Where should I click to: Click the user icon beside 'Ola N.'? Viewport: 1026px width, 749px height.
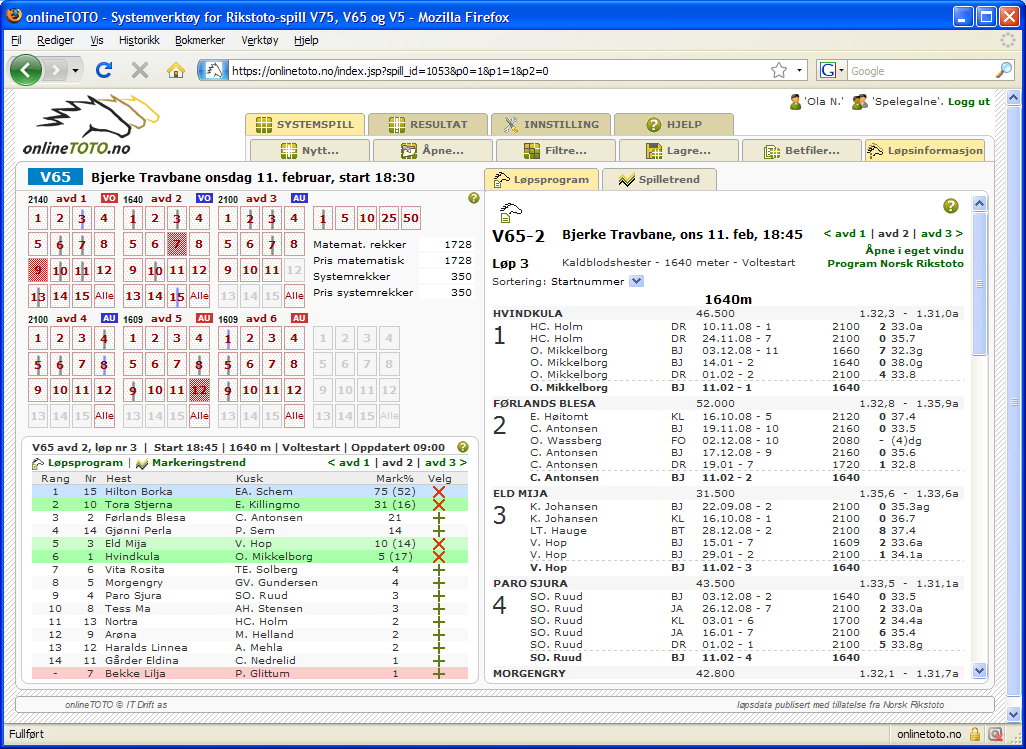(x=795, y=102)
